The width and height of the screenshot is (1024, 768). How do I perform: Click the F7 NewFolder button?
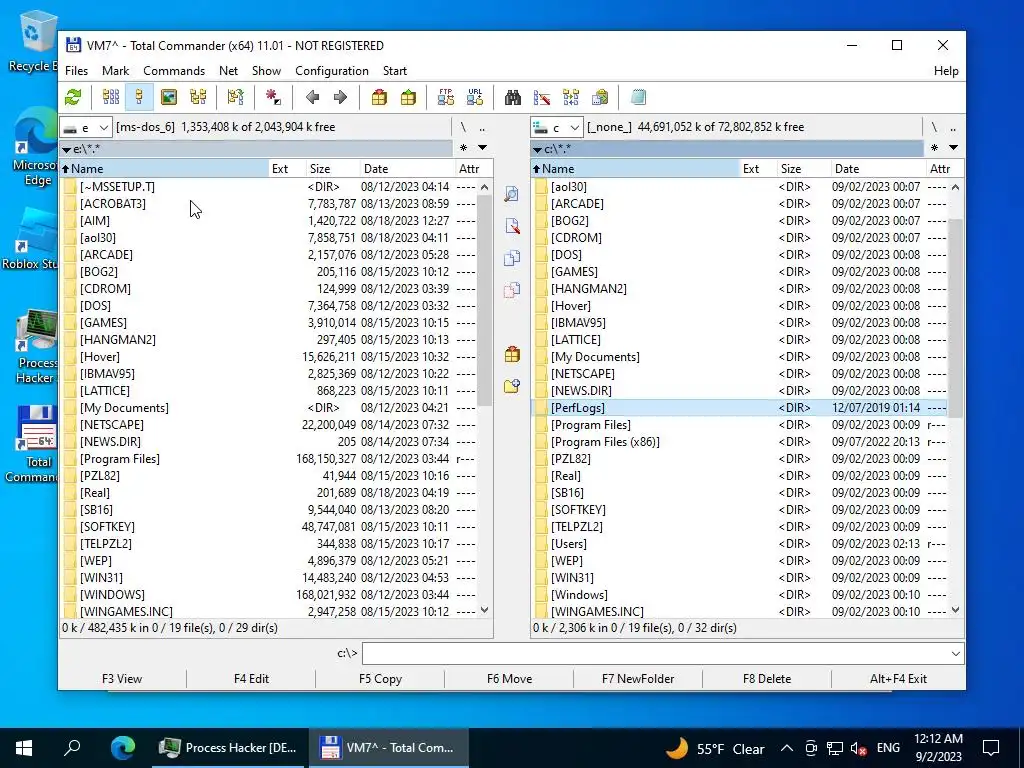click(638, 679)
